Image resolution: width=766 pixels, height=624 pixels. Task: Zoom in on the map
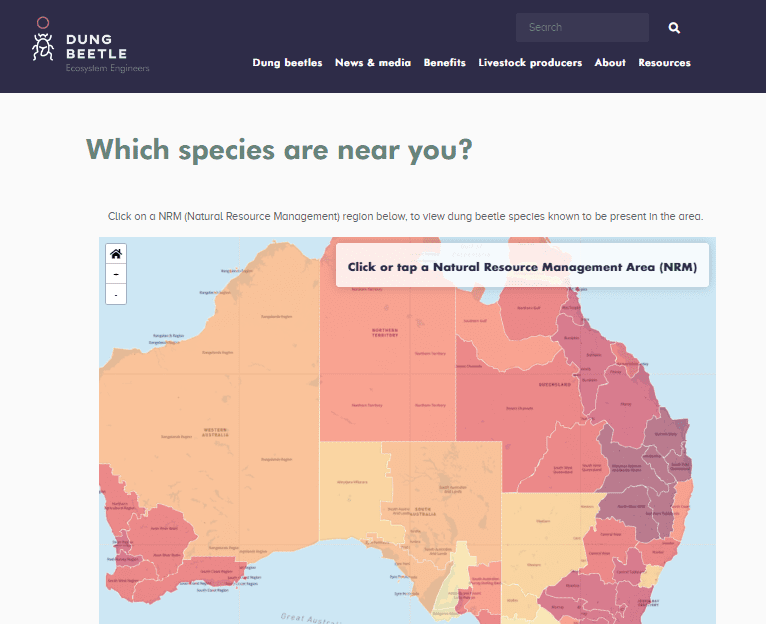(x=116, y=274)
